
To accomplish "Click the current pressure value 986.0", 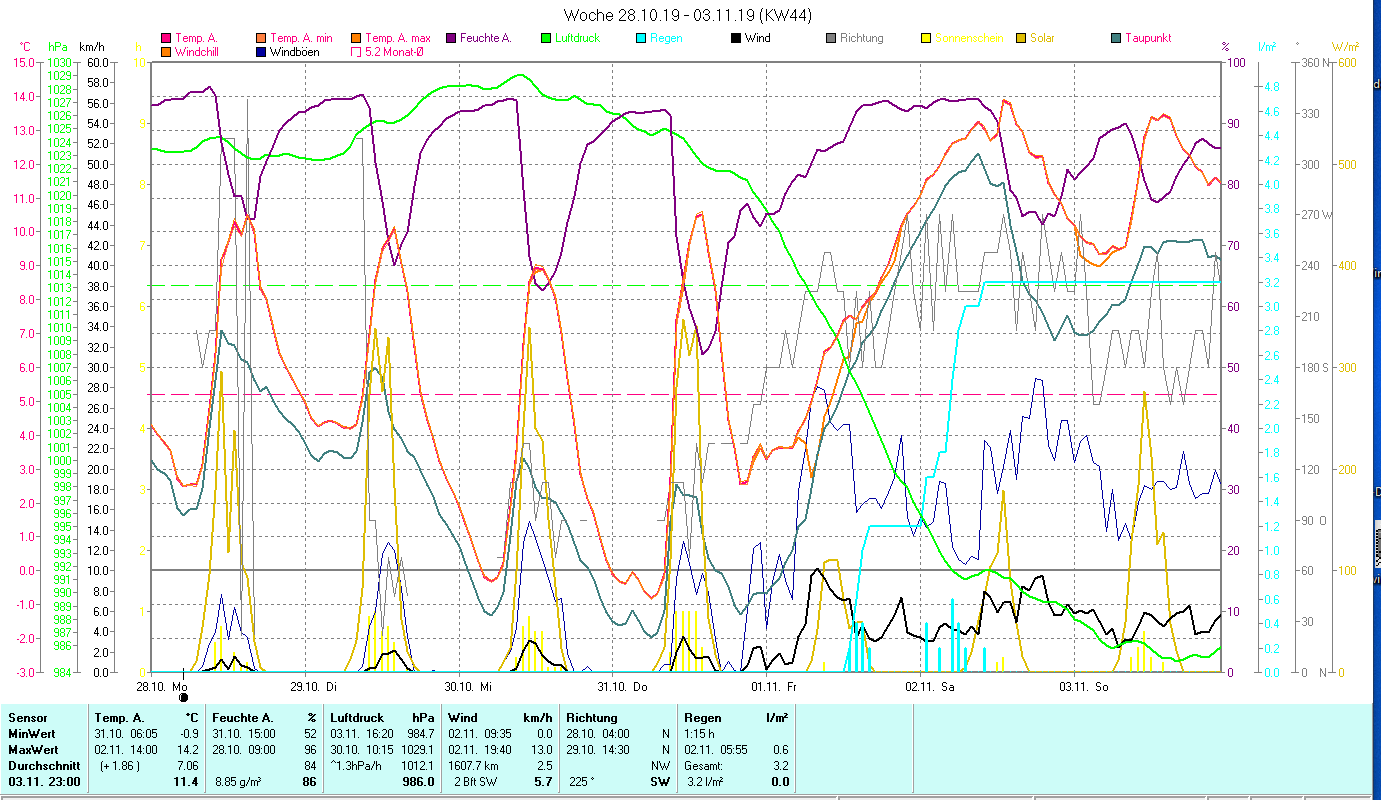I will [418, 782].
